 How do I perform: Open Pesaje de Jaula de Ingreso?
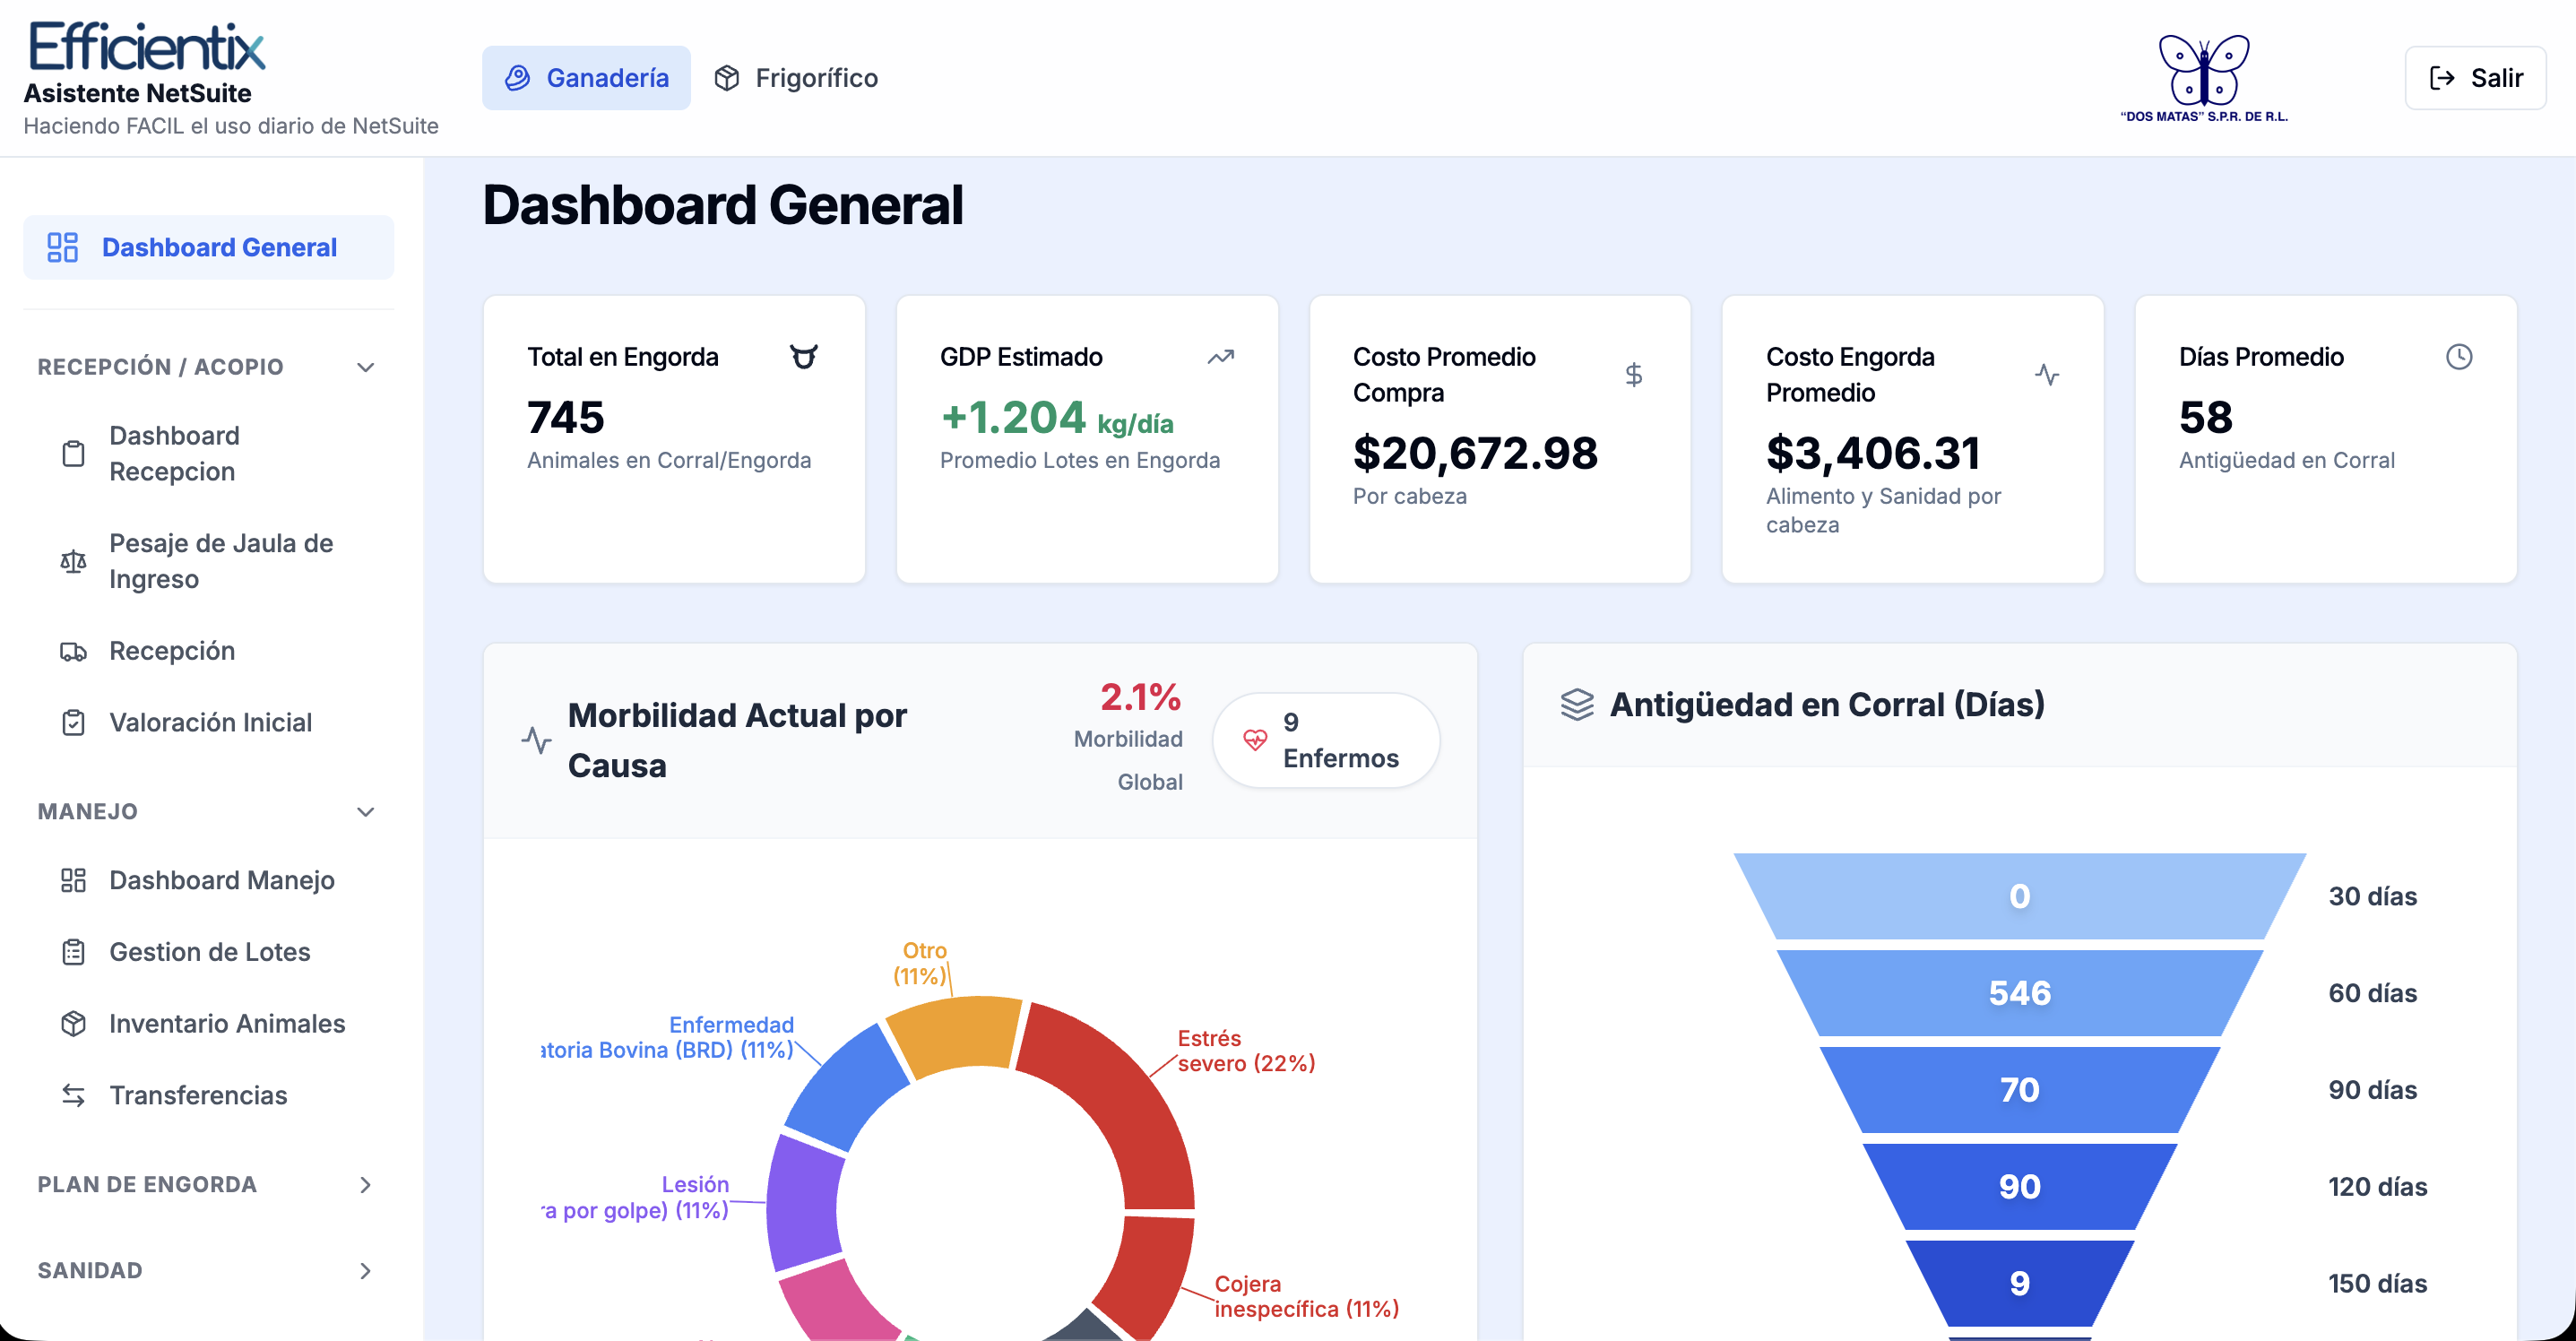(208, 562)
